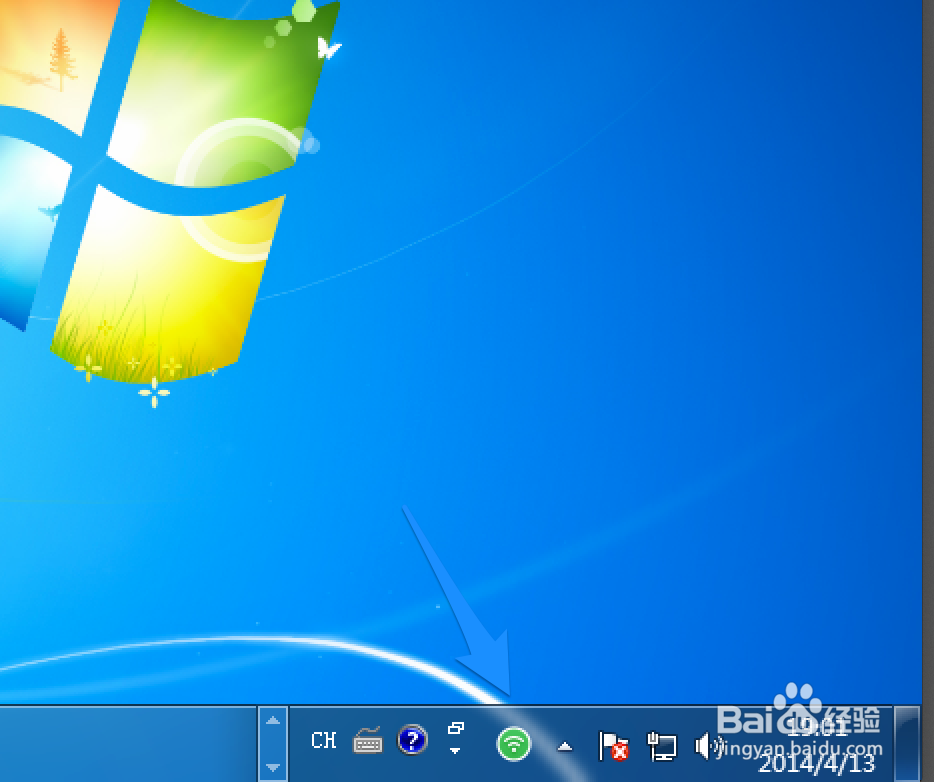Show hidden tray icons arrow

[x=565, y=746]
